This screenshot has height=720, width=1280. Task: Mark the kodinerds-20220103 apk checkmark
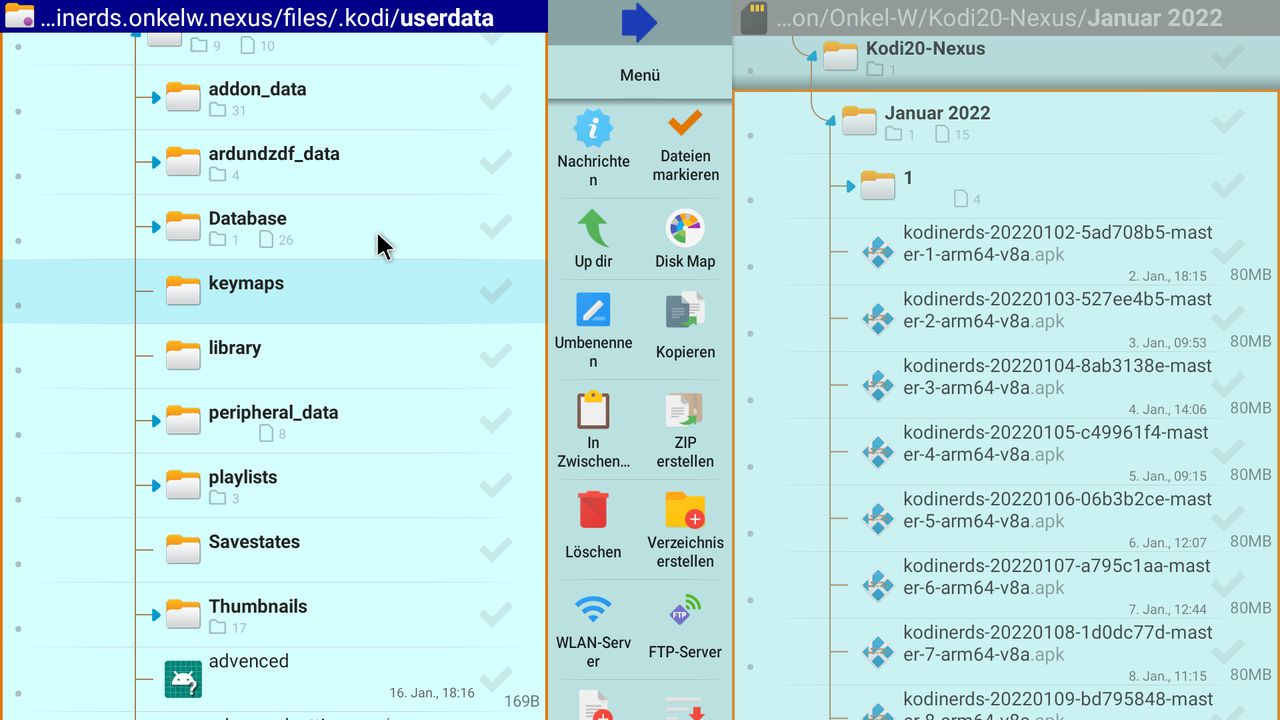1227,320
